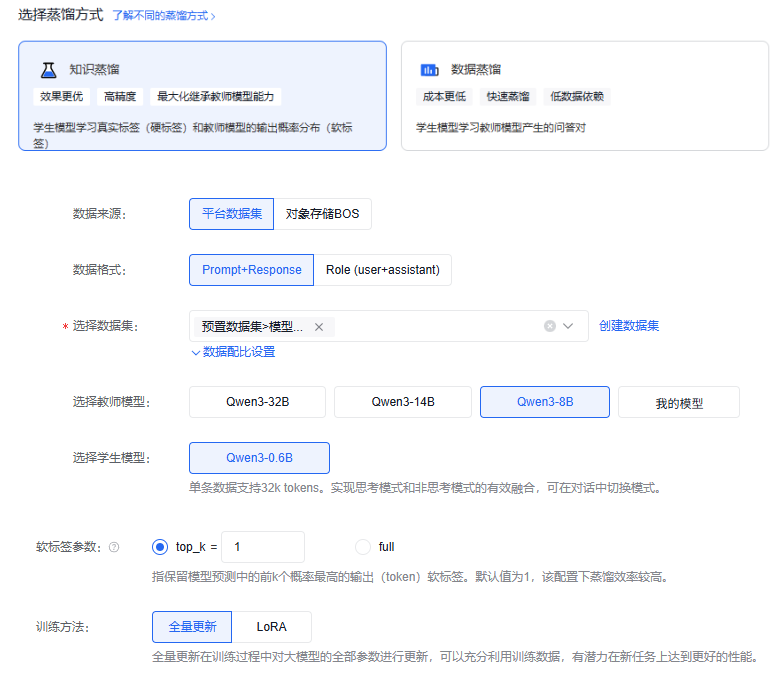Click the 选择学生模型 label
Viewport: 771px width, 674px height.
tap(111, 458)
